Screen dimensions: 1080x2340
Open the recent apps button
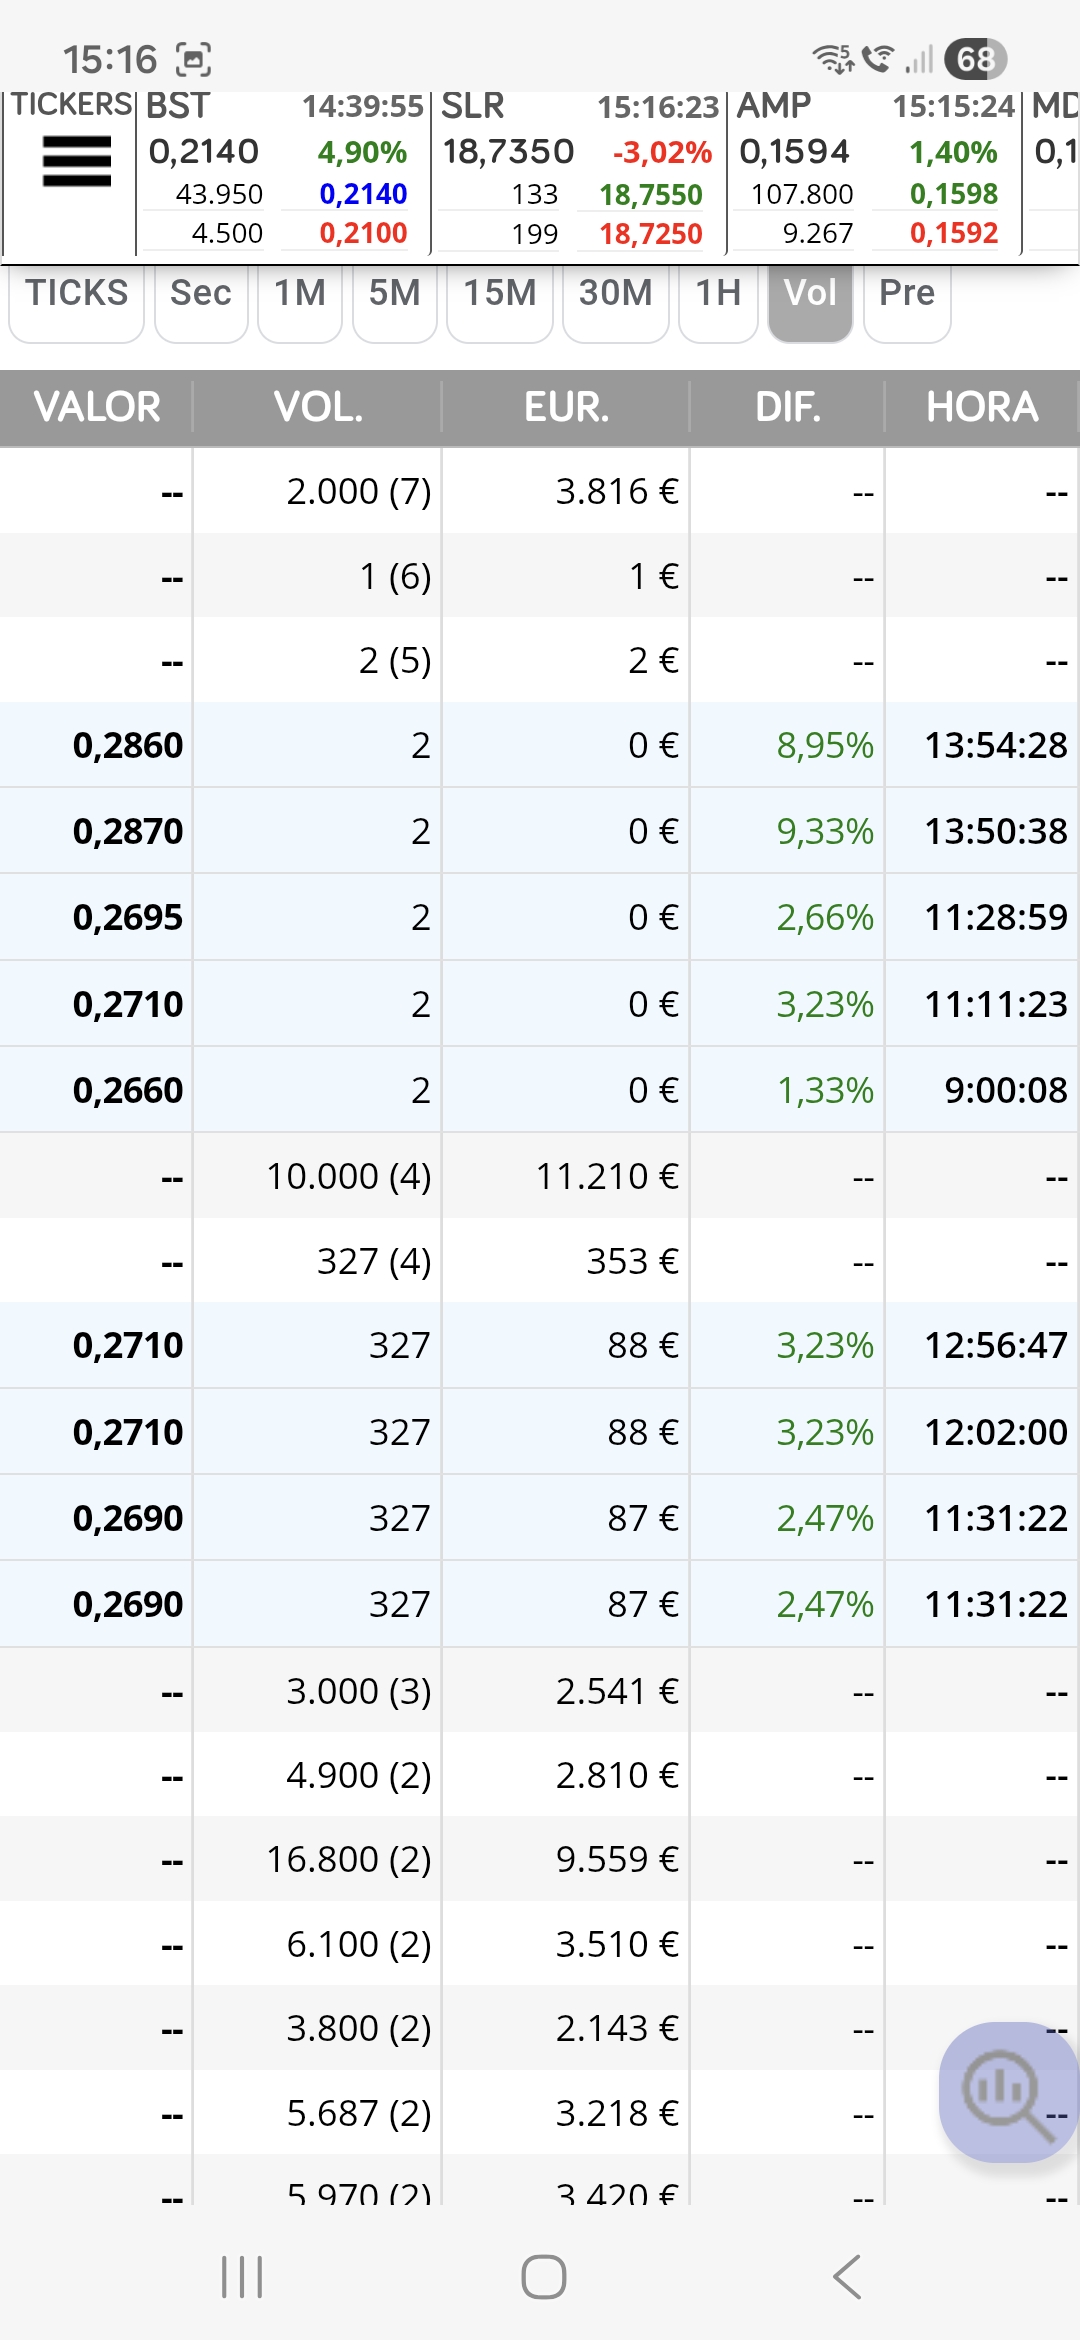click(242, 2277)
